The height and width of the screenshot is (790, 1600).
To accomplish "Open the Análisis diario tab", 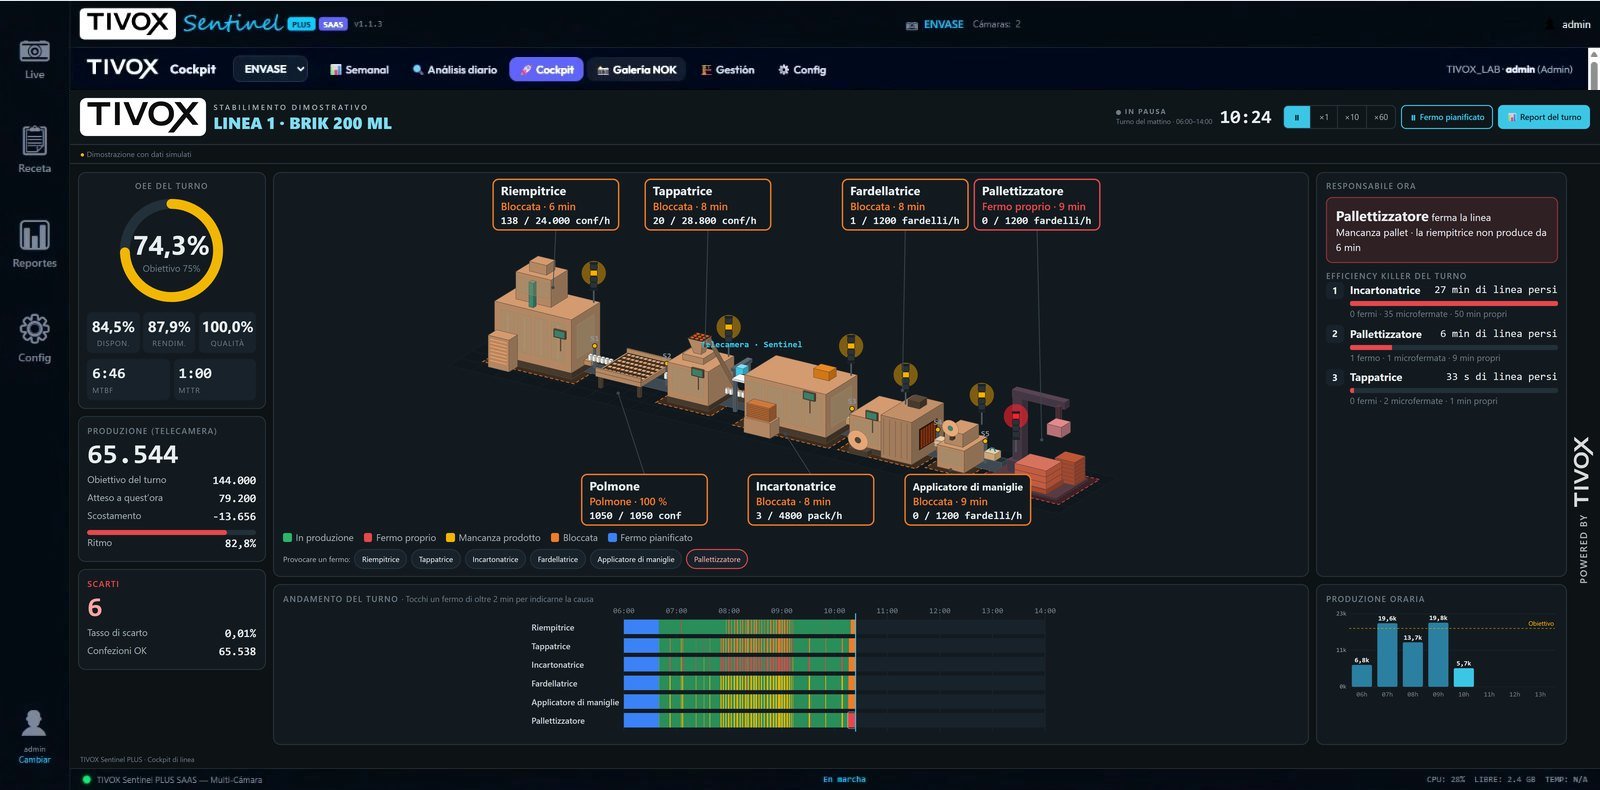I will (455, 70).
